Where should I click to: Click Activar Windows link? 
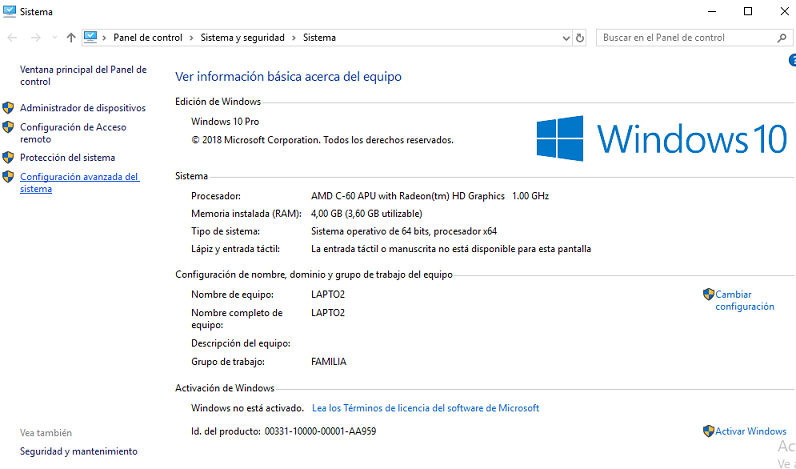pyautogui.click(x=751, y=431)
